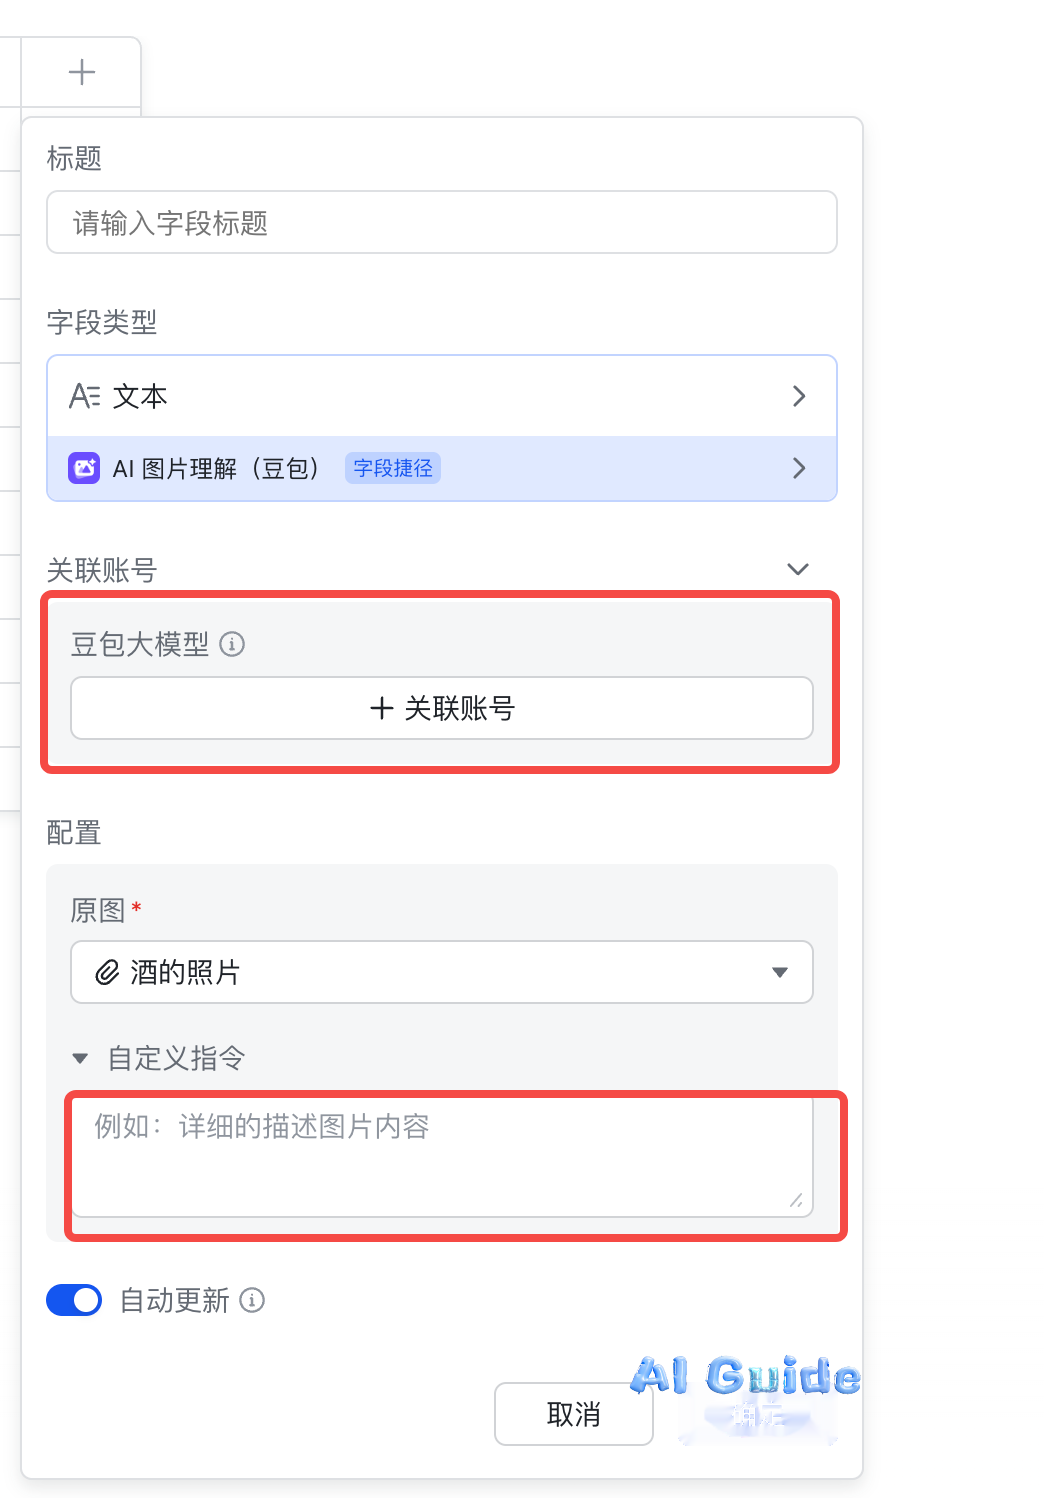Focus the custom instruction text area
Viewport: 1044px width, 1498px height.
(x=442, y=1157)
